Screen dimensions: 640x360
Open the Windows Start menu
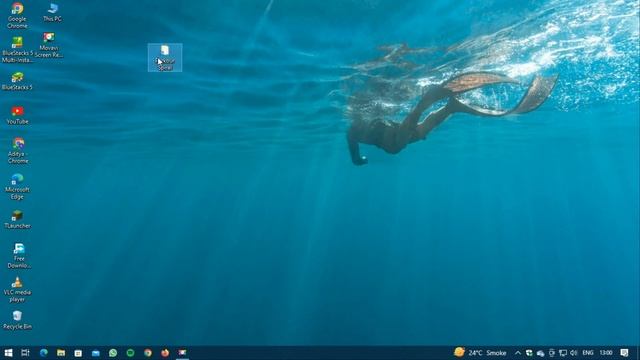pyautogui.click(x=8, y=353)
